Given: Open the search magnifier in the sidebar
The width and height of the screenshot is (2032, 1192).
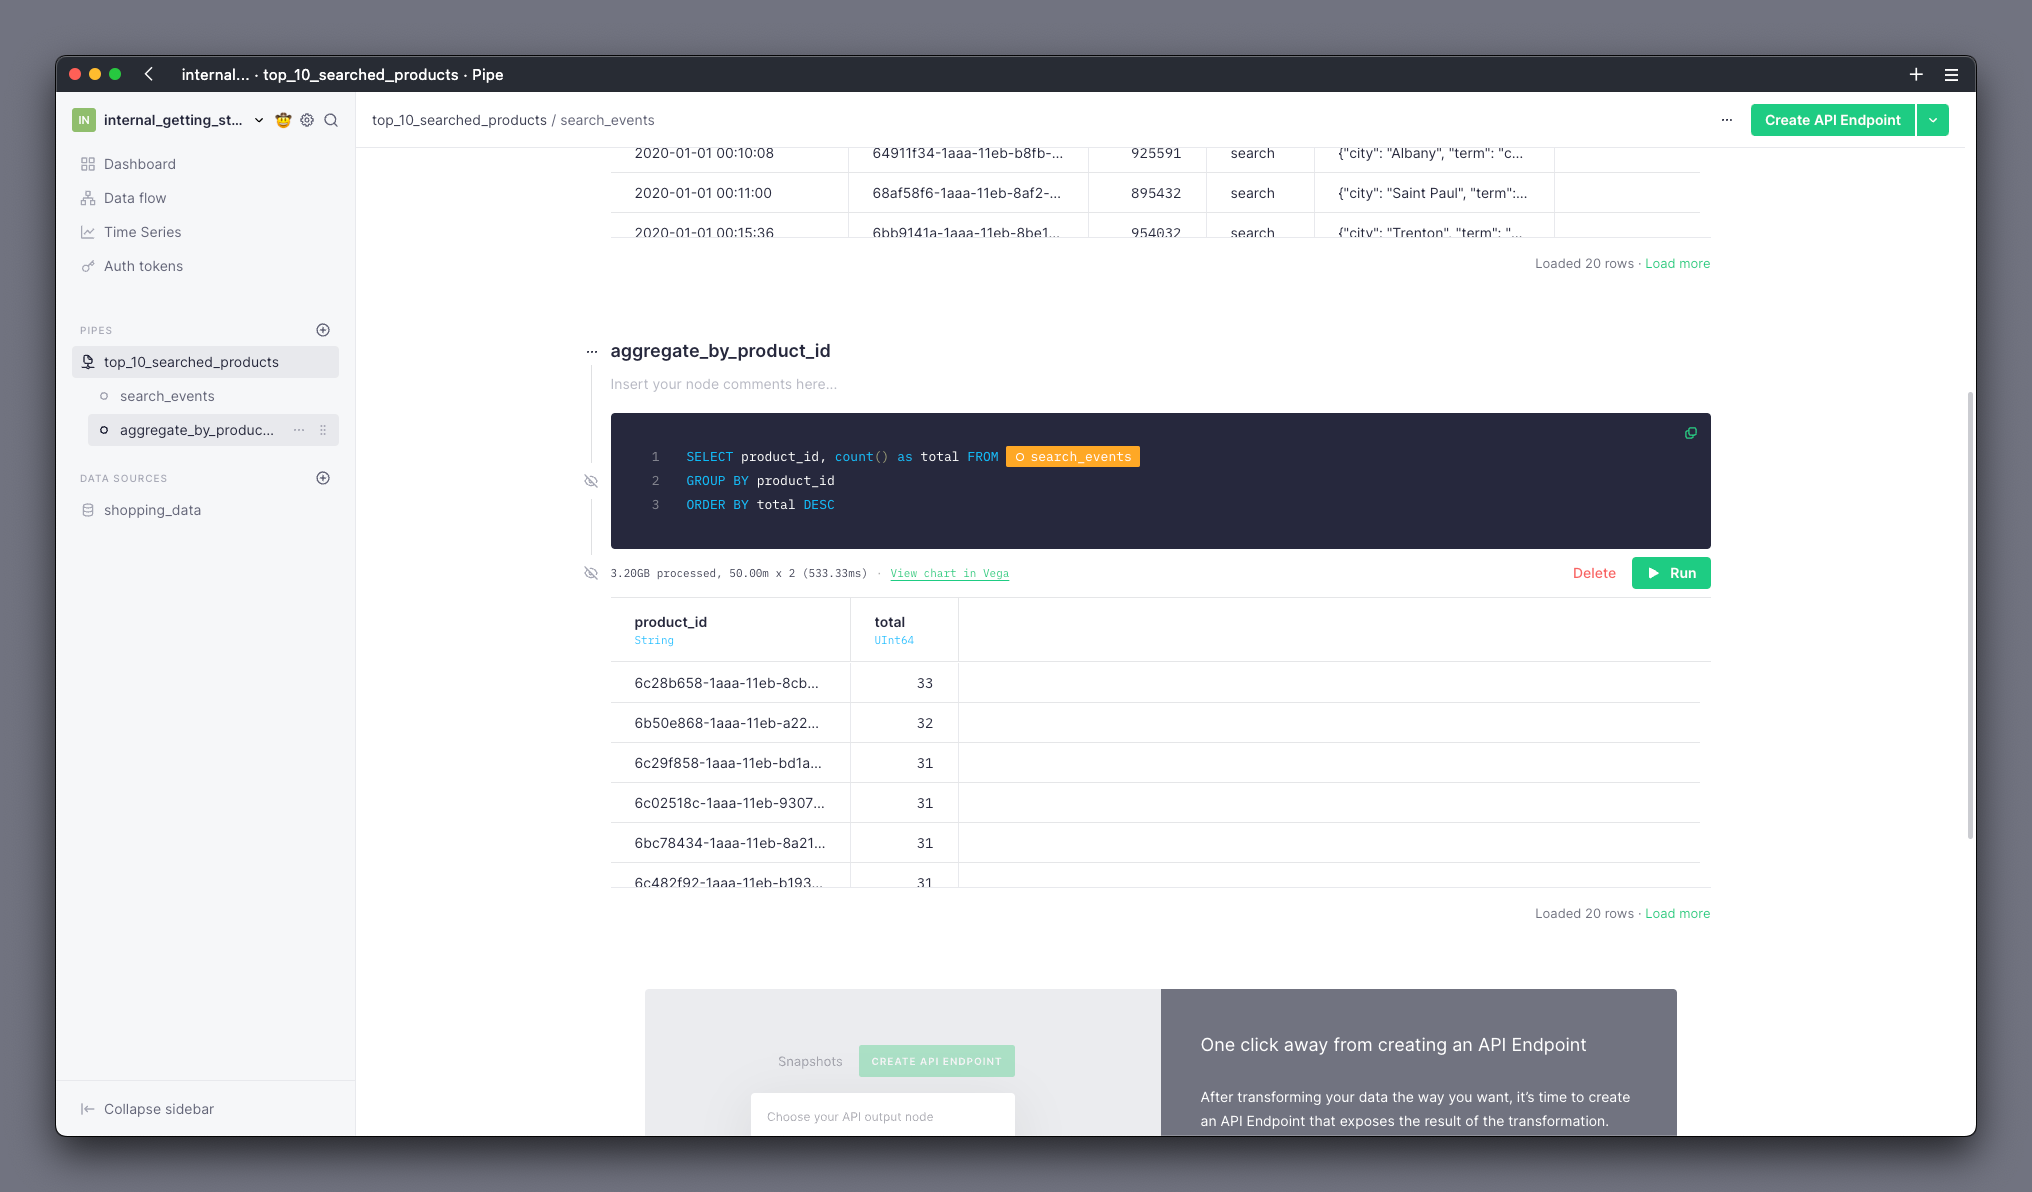Looking at the screenshot, I should pyautogui.click(x=331, y=120).
